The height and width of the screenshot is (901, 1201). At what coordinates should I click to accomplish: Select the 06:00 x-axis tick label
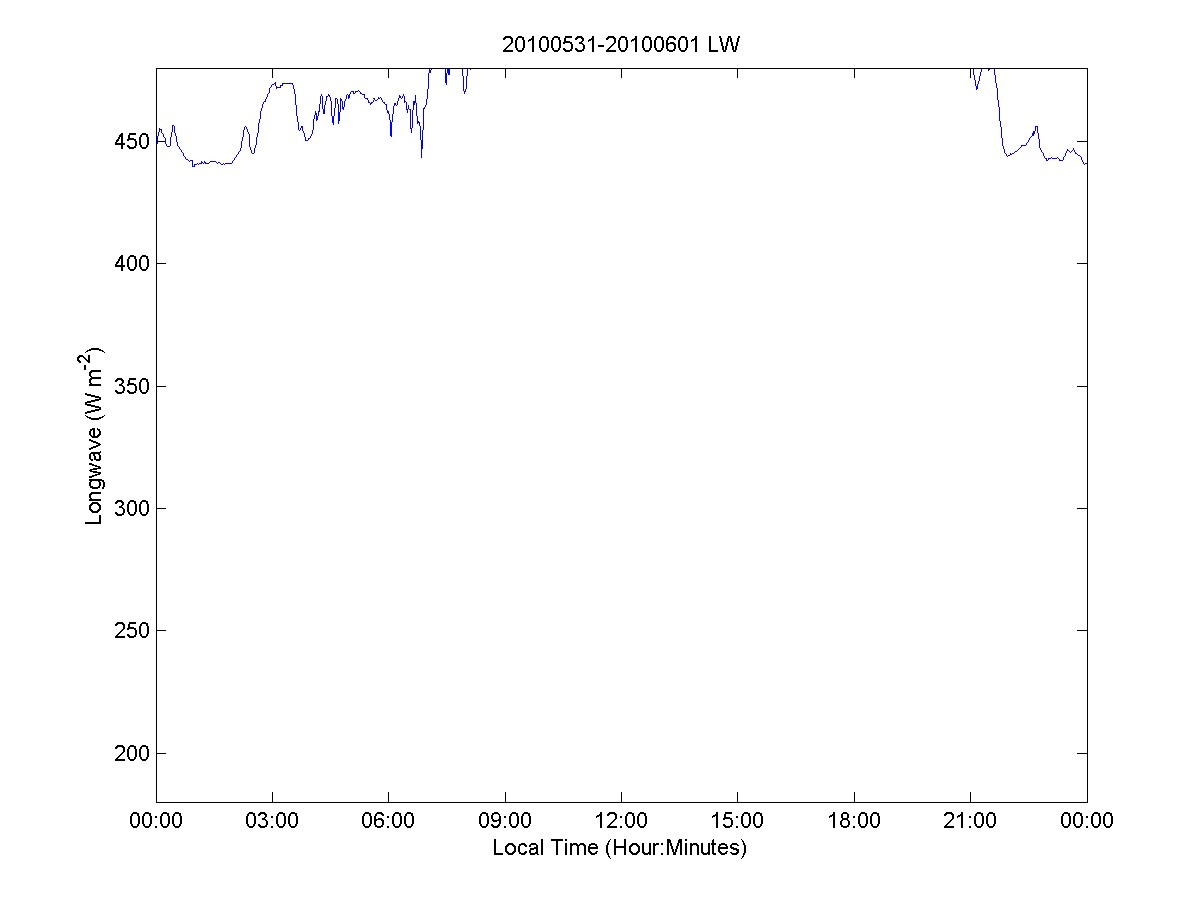click(x=388, y=822)
